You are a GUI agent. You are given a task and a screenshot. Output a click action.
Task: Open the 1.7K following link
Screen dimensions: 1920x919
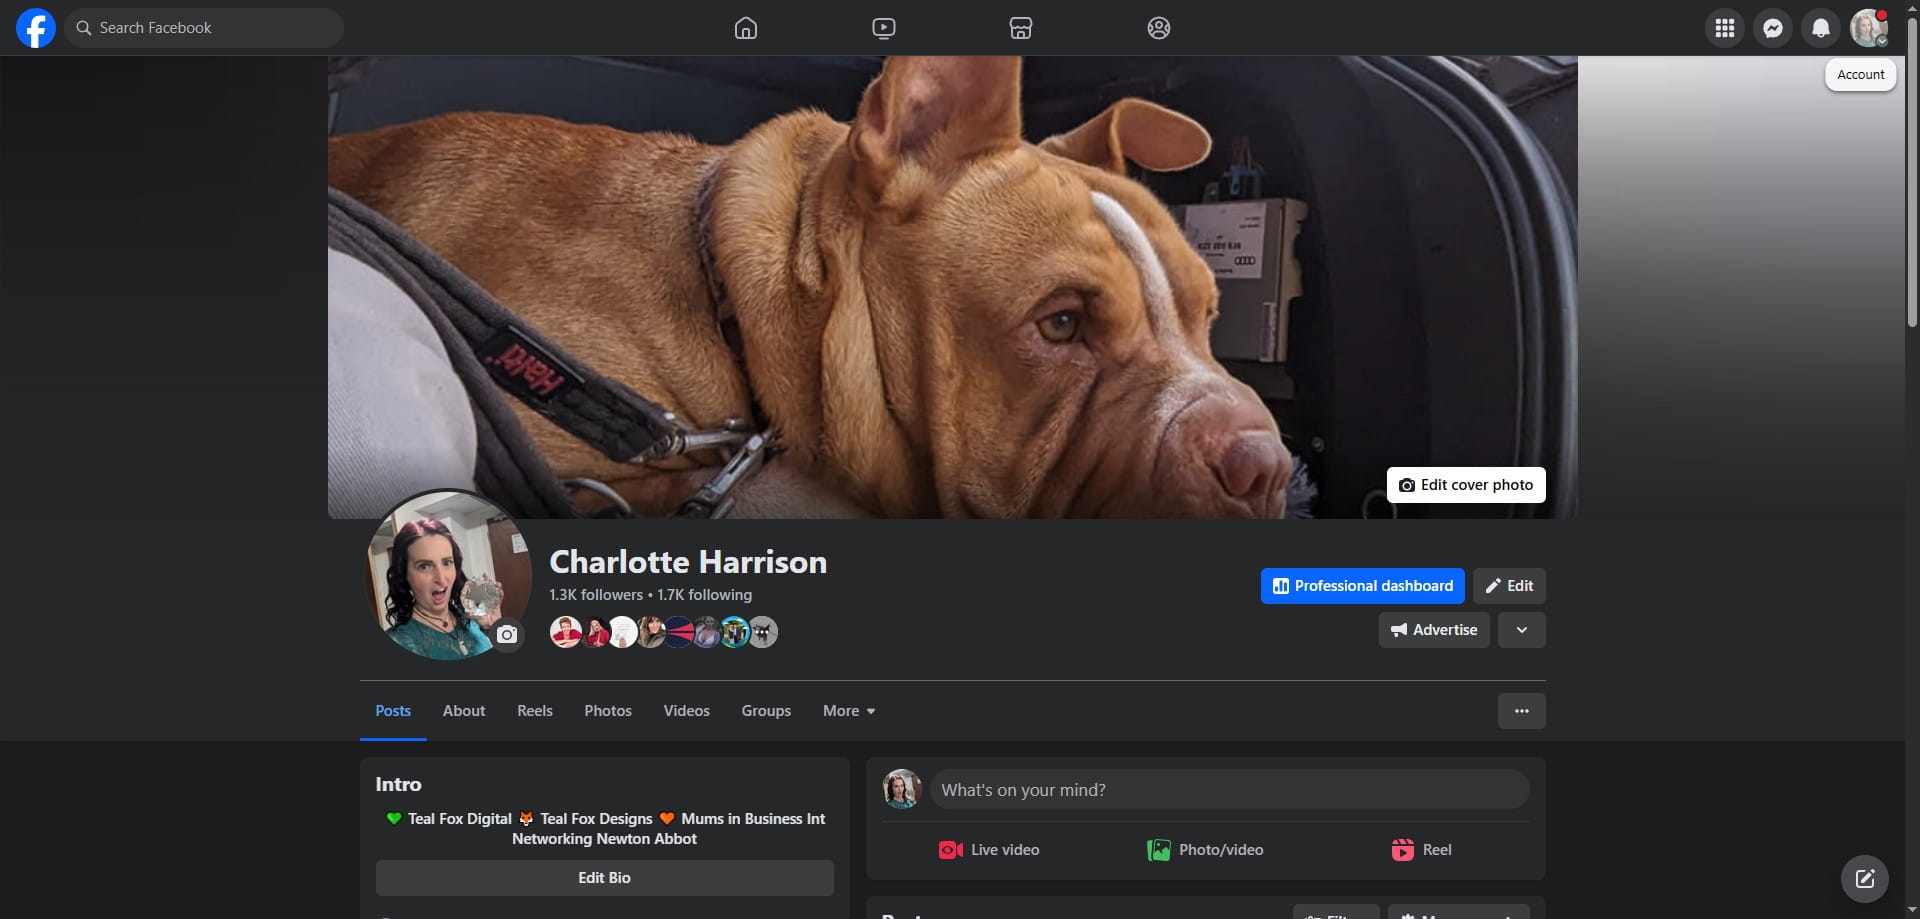pos(704,595)
